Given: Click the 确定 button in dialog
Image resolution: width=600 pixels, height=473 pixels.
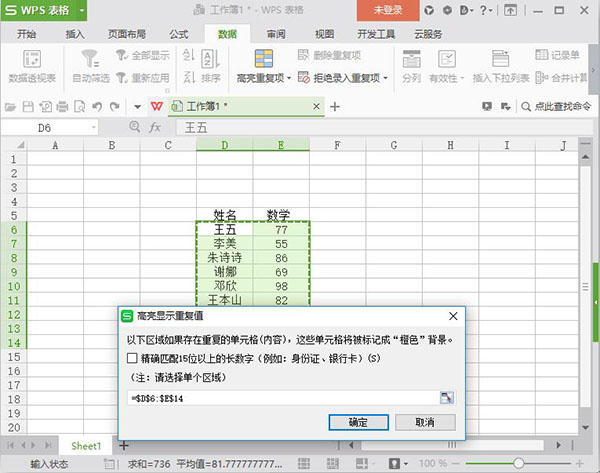Looking at the screenshot, I should coord(358,422).
